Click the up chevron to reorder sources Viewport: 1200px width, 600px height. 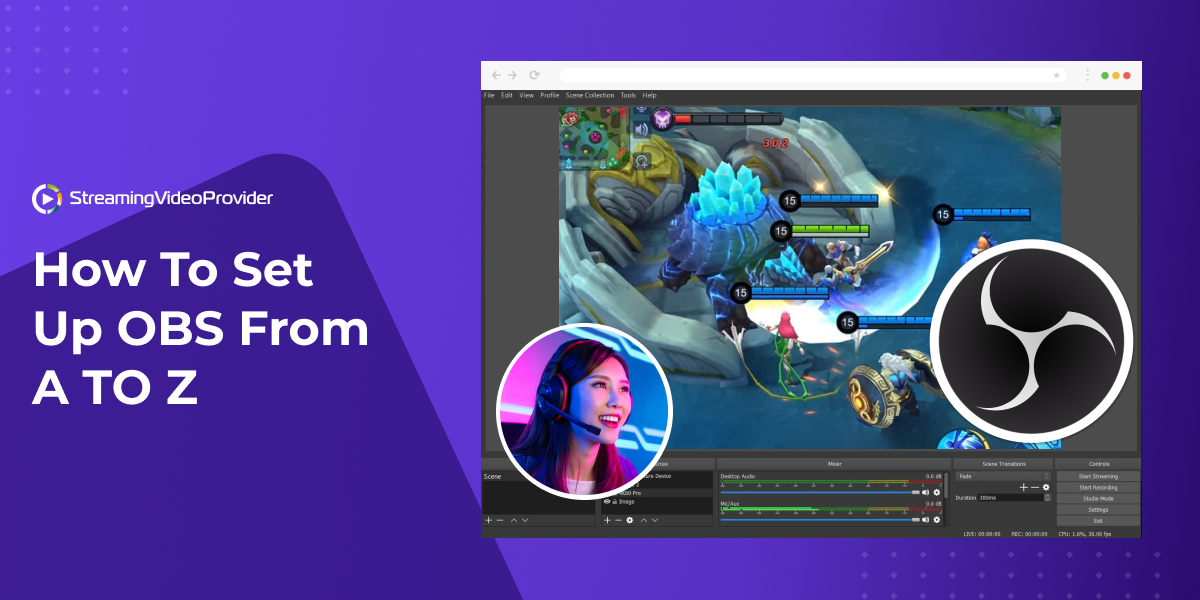point(644,520)
